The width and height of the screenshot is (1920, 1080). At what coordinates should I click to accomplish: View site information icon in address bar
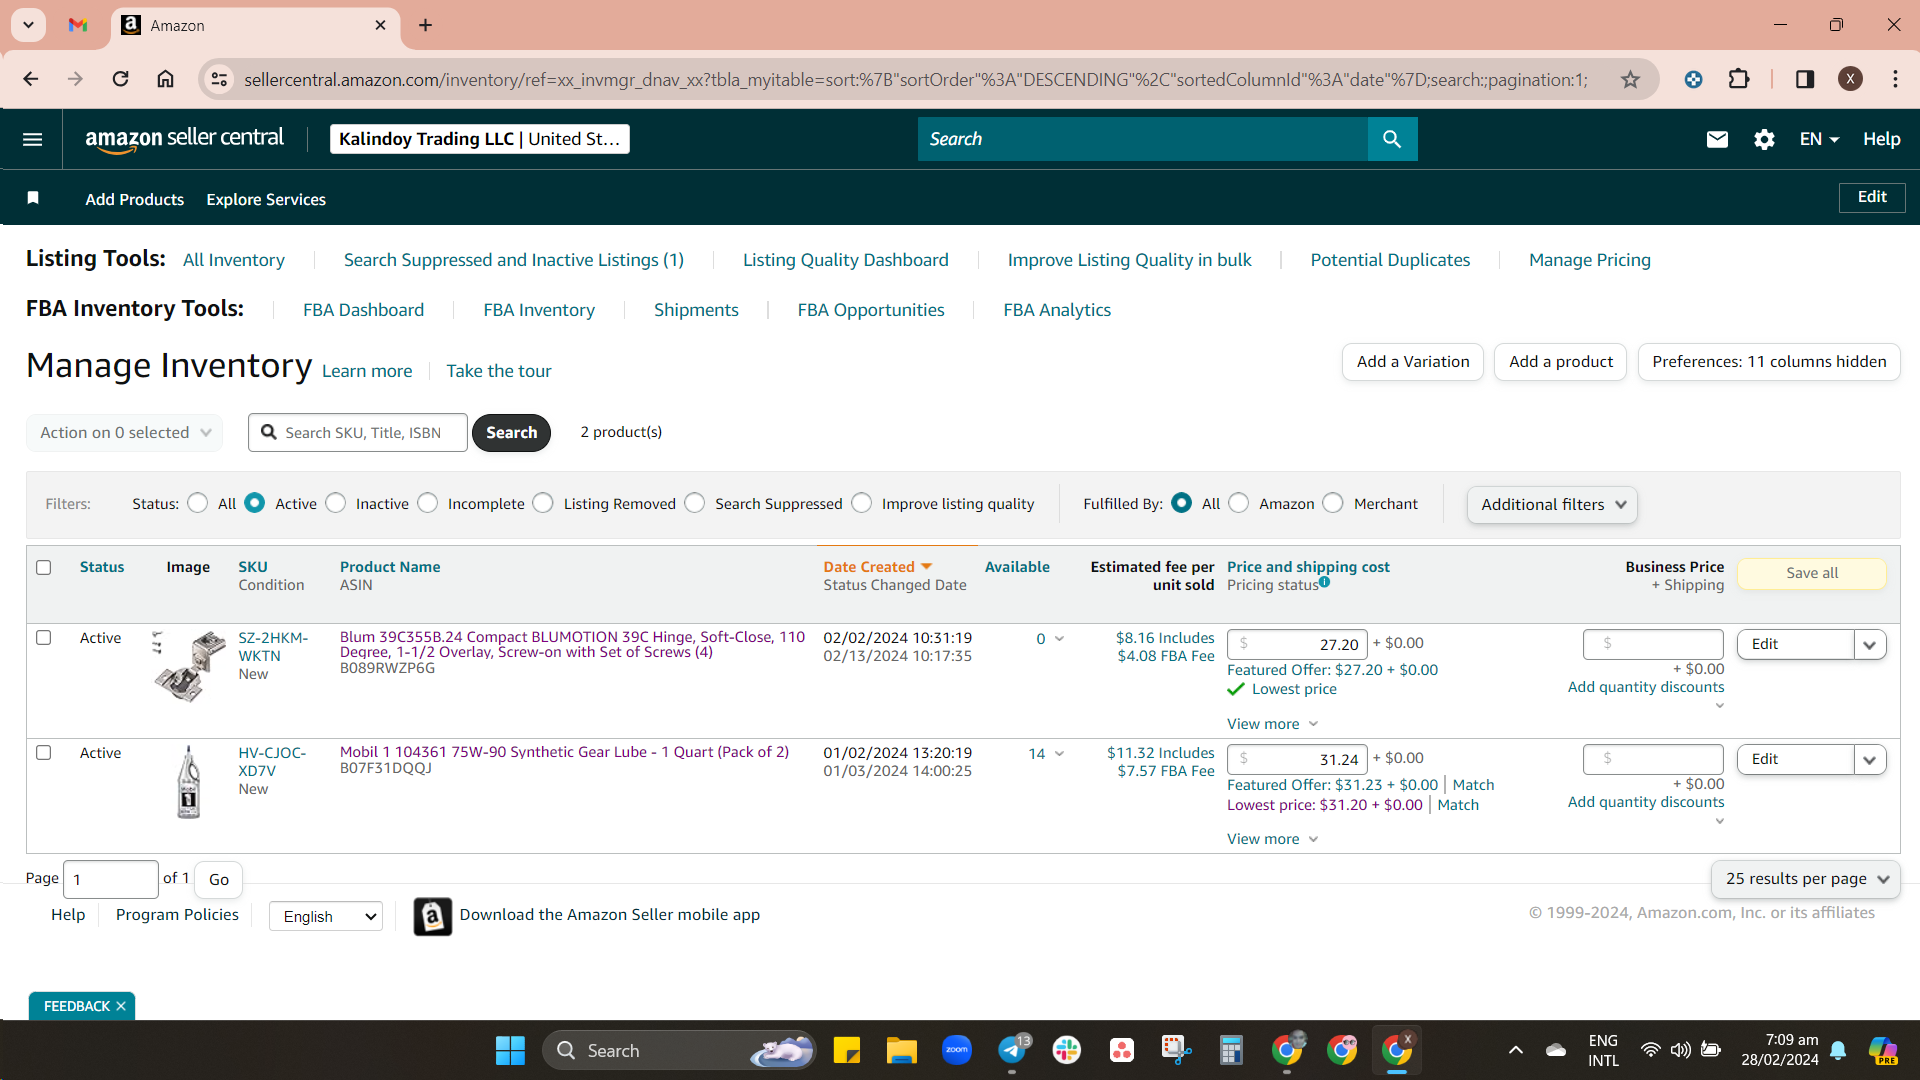(x=219, y=79)
